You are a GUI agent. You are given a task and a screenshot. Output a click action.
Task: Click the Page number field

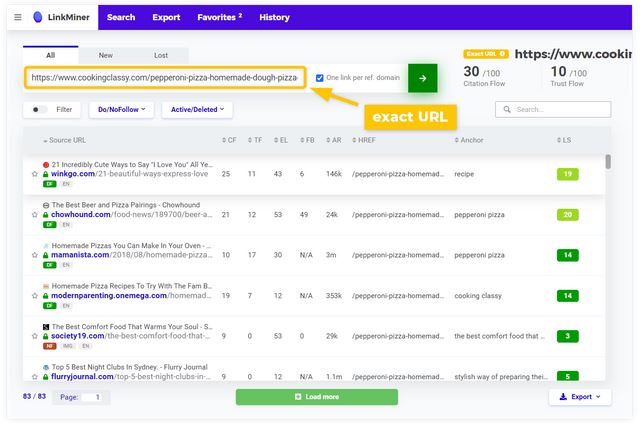(92, 397)
